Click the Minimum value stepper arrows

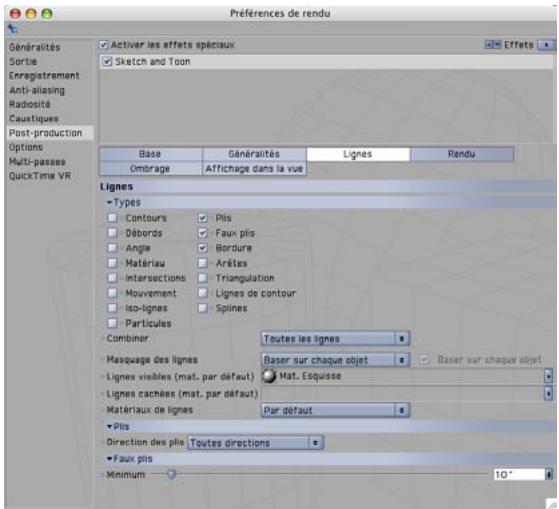coord(549,474)
